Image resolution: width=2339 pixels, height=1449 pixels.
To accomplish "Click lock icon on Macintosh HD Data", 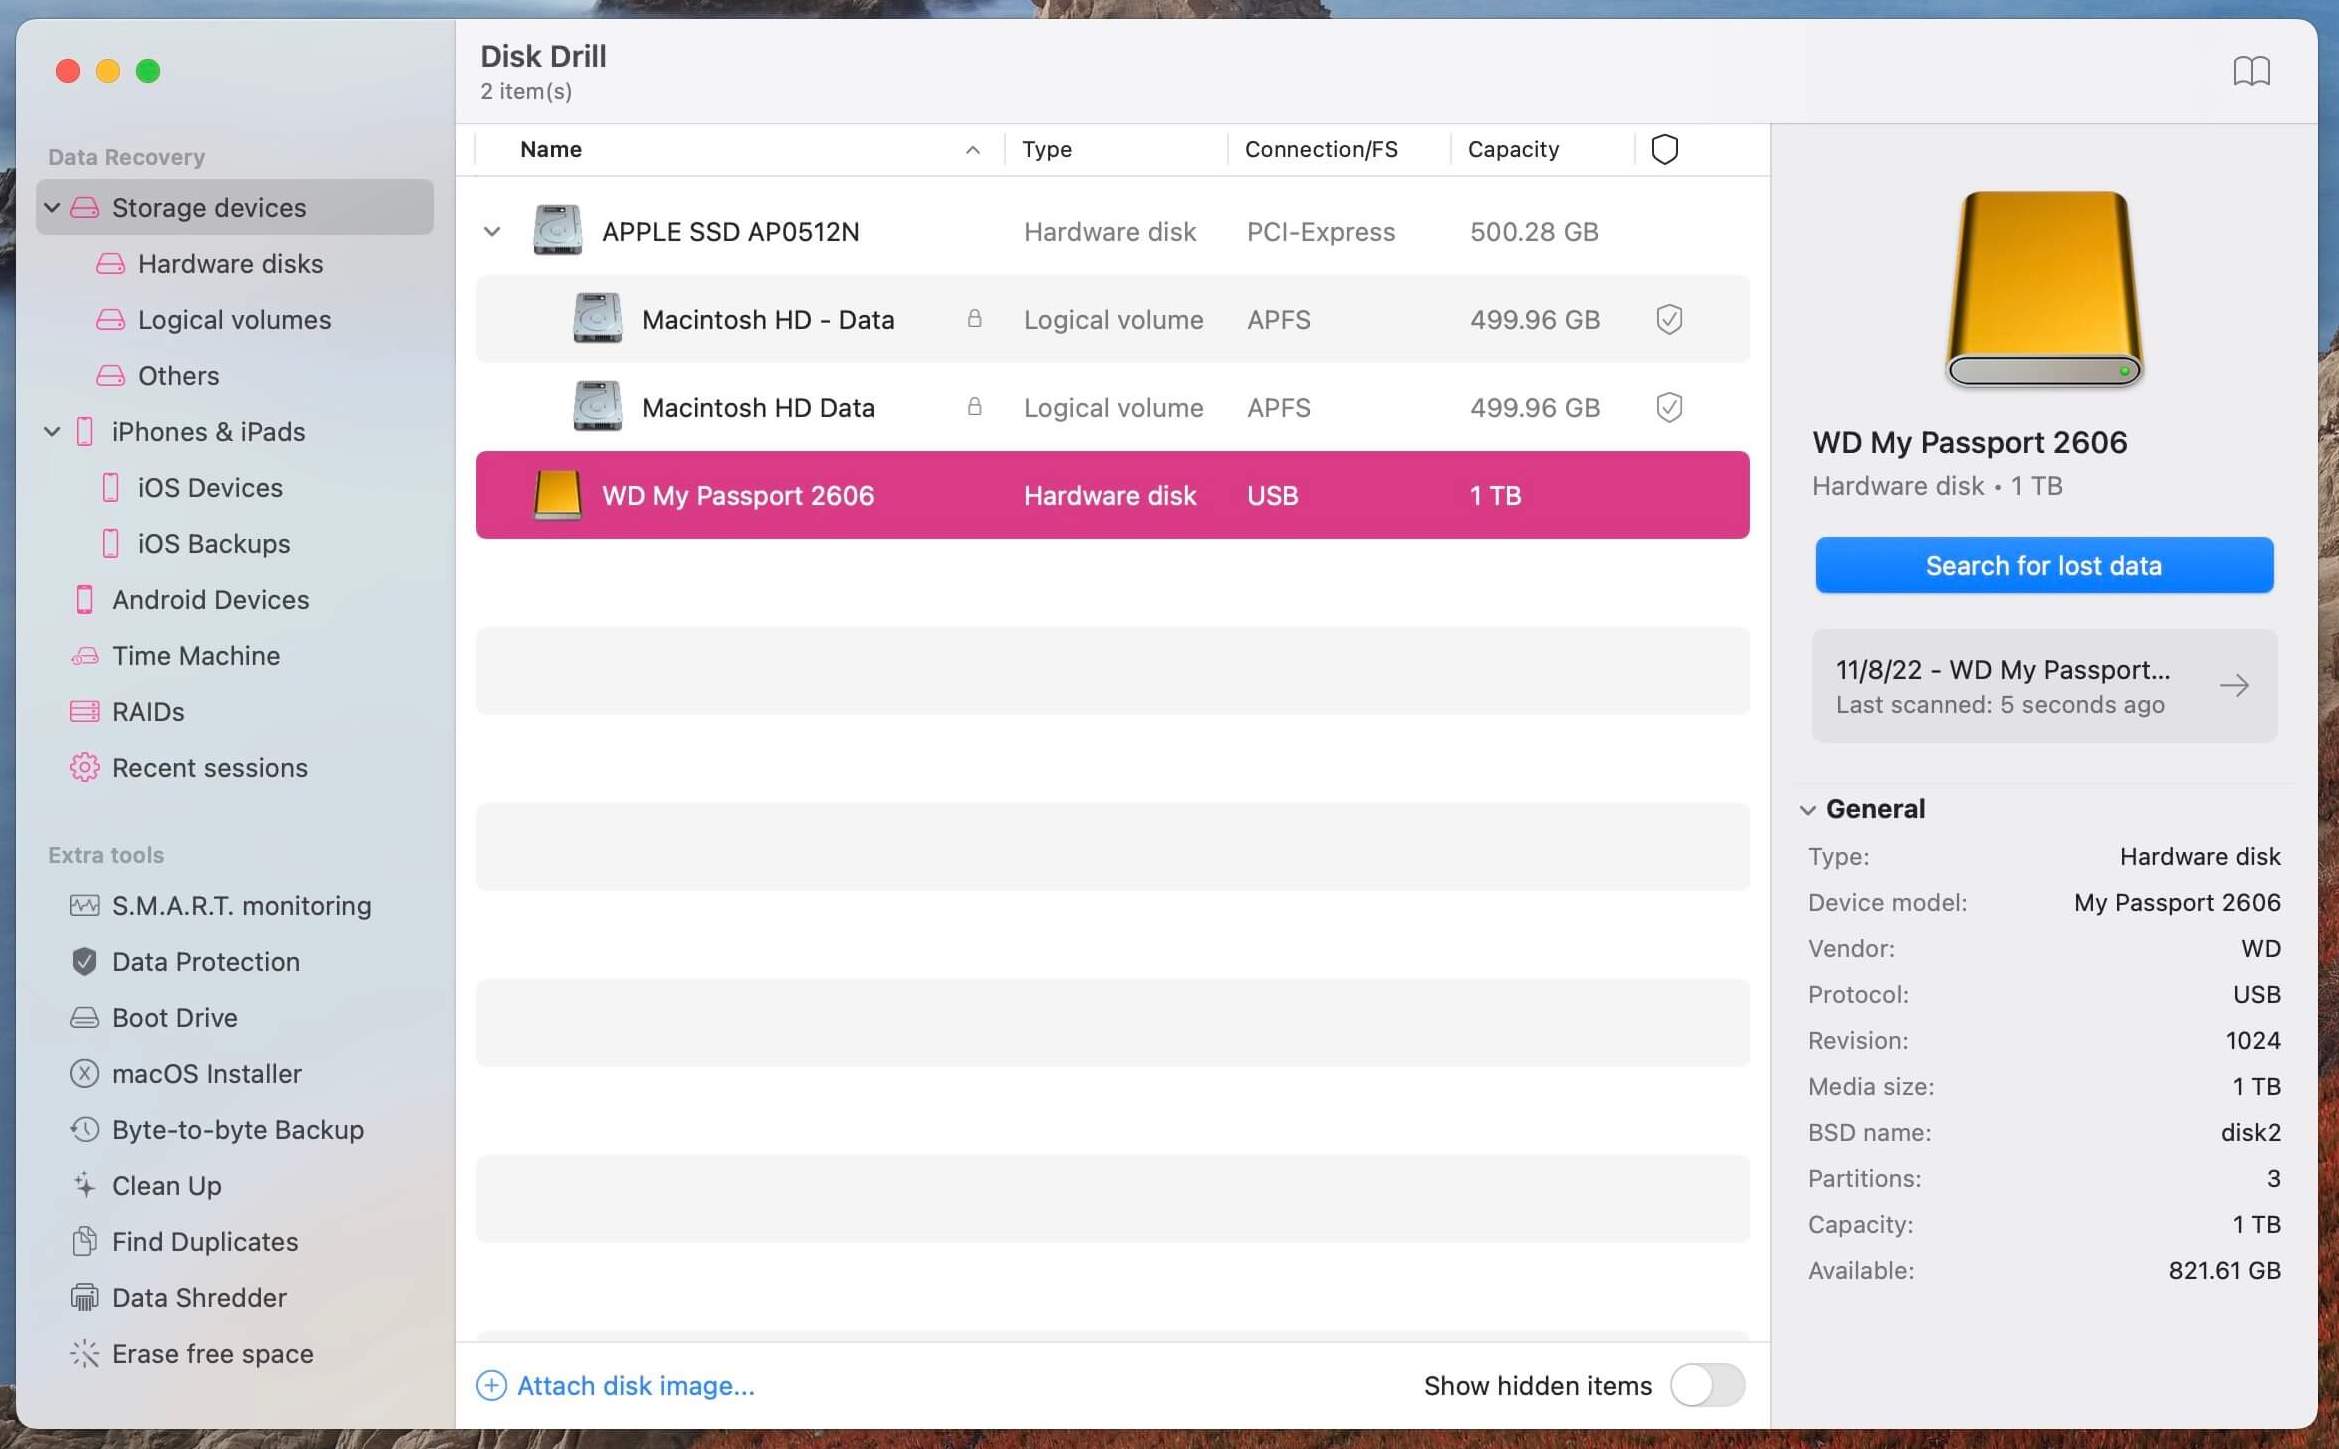I will [974, 407].
